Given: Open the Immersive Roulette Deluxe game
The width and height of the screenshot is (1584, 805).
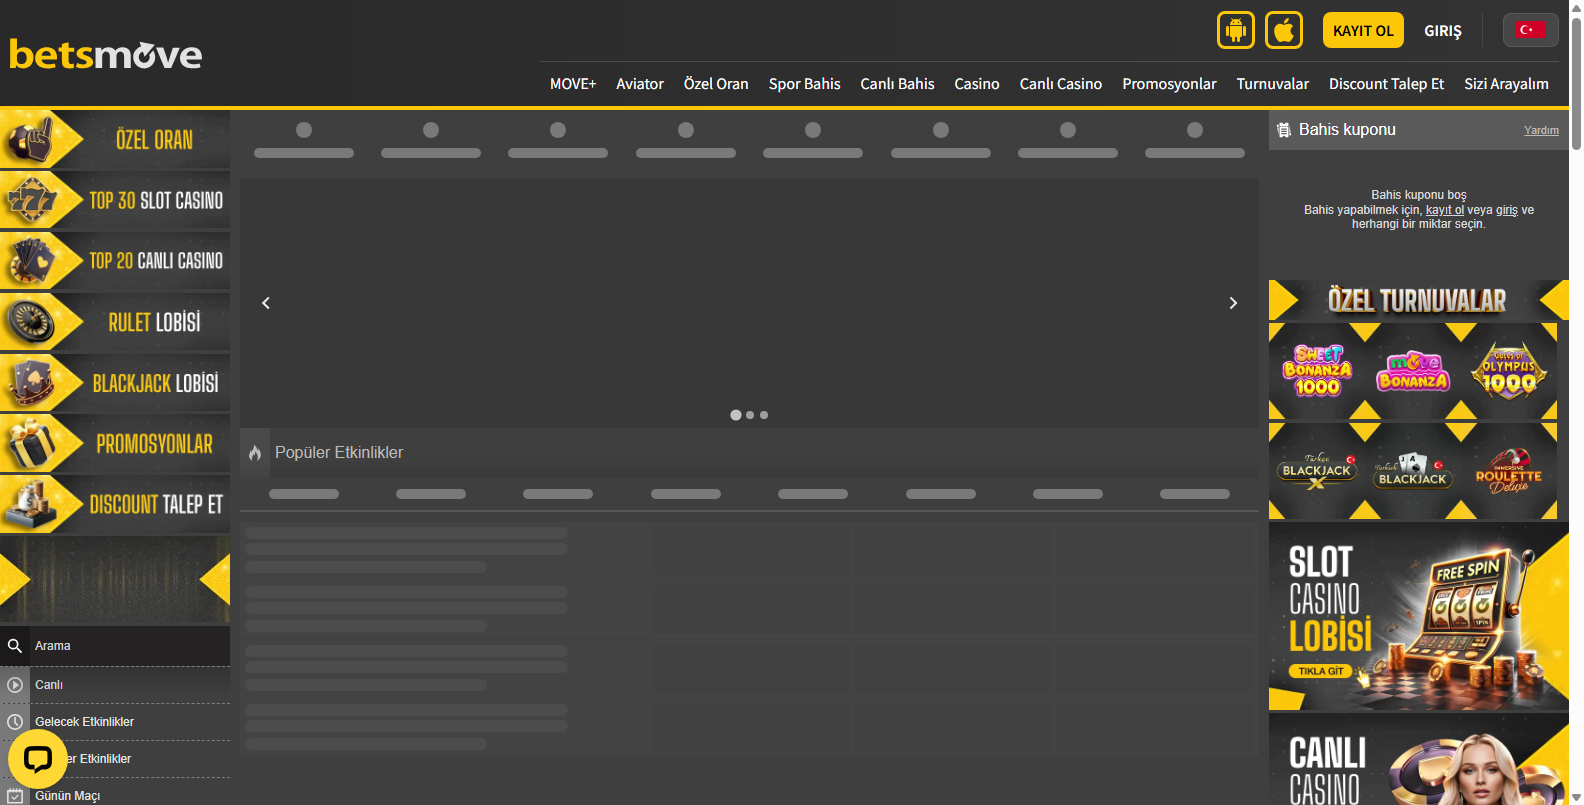Looking at the screenshot, I should (1509, 471).
